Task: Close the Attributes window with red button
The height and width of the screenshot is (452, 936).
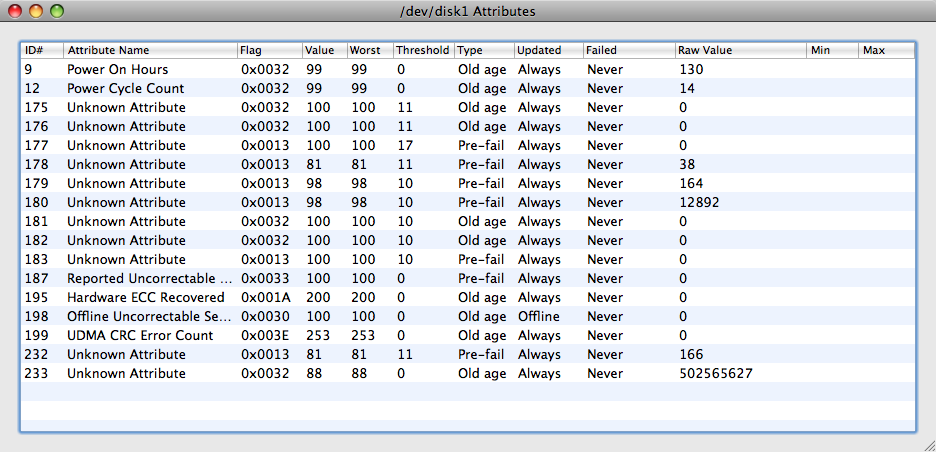Action: [x=15, y=11]
